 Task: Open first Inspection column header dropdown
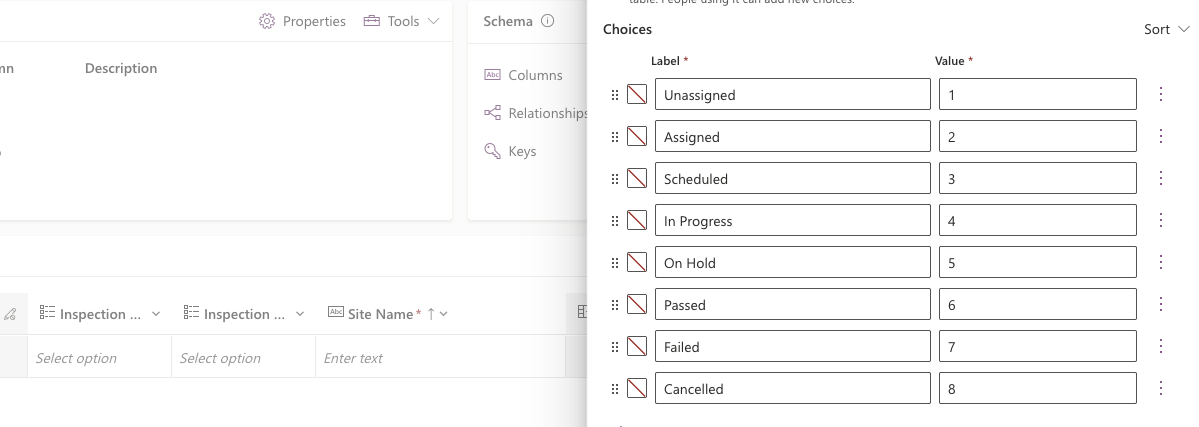click(x=156, y=314)
